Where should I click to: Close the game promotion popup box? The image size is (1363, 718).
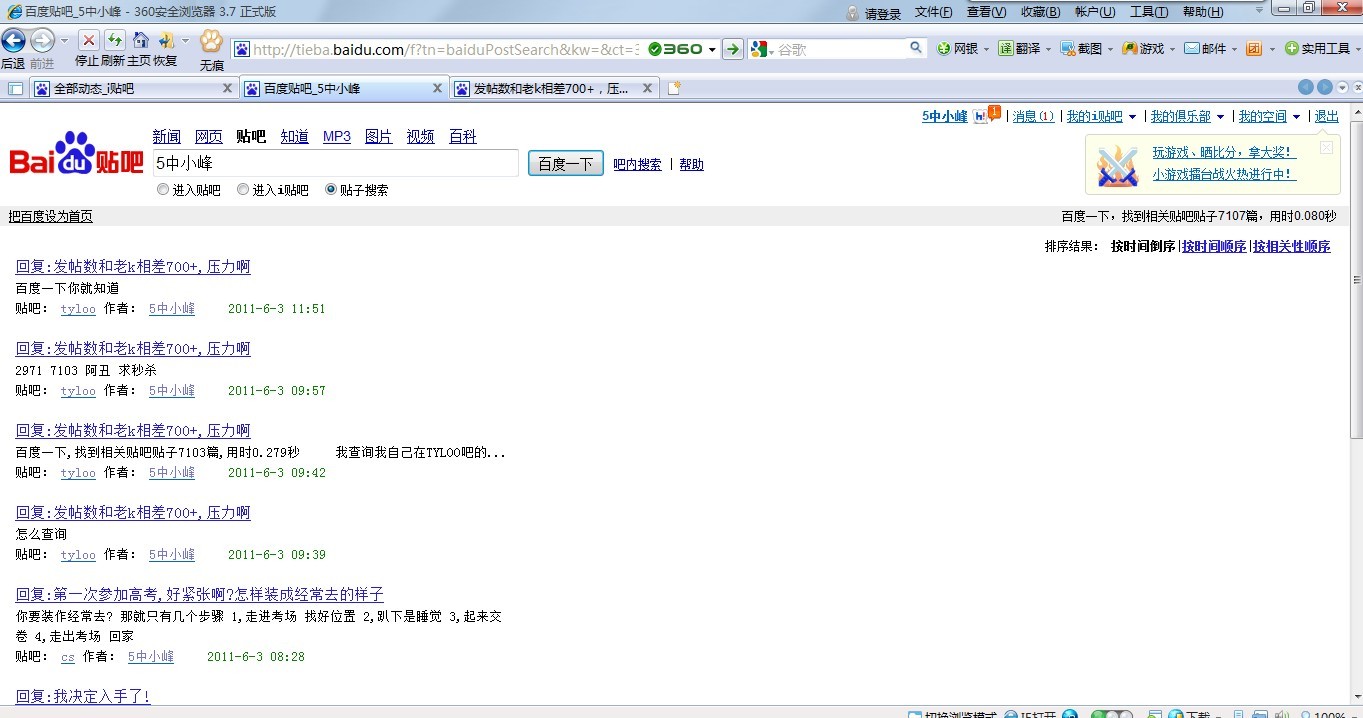coord(1327,147)
